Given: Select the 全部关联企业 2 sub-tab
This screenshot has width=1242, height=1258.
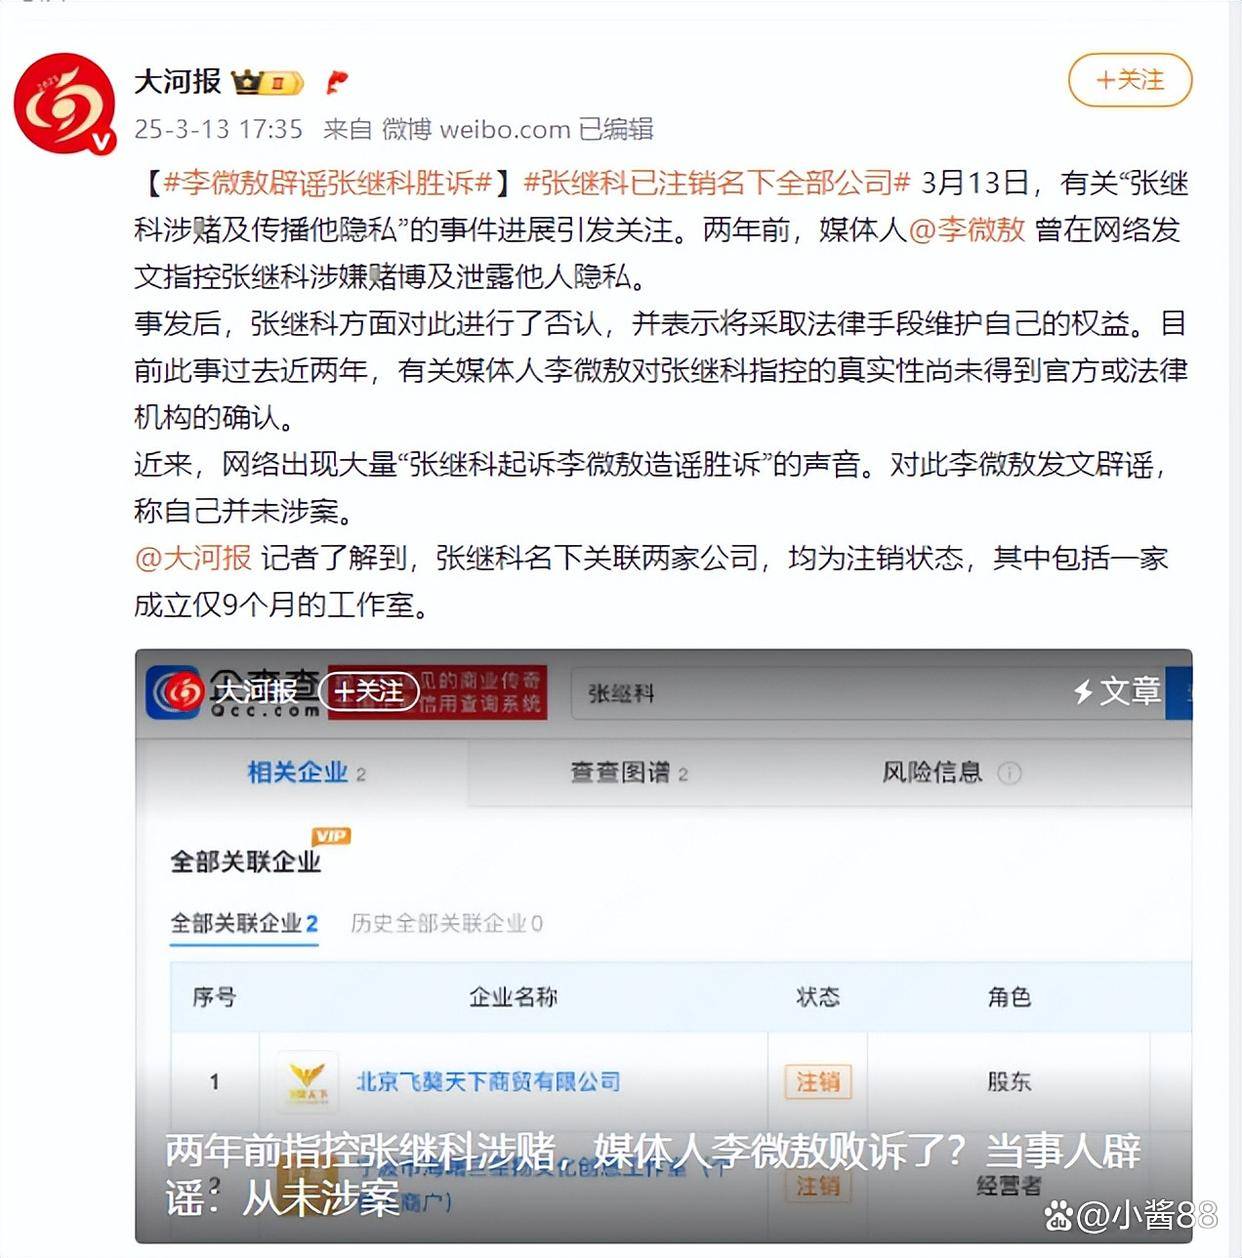Looking at the screenshot, I should tap(244, 923).
